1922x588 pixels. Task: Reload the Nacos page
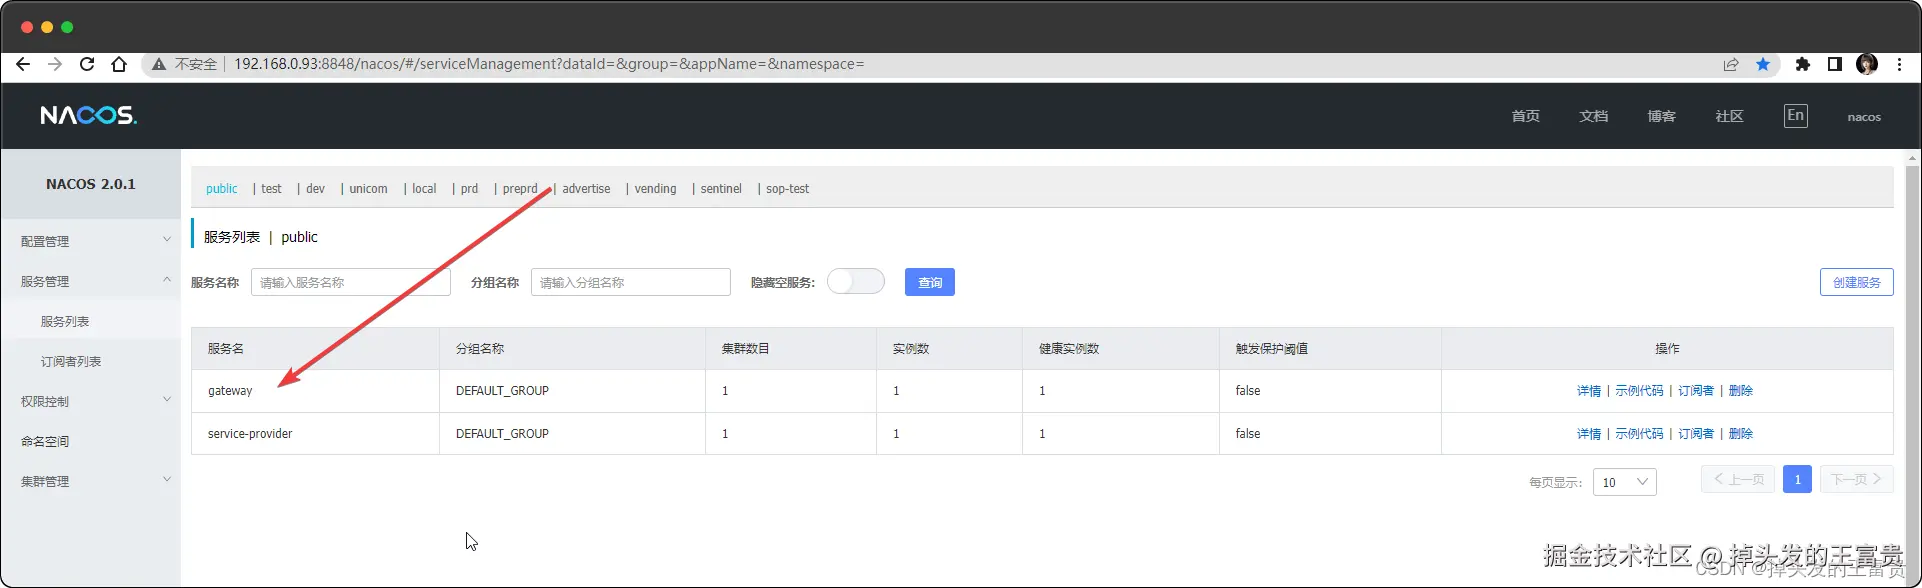pyautogui.click(x=87, y=64)
